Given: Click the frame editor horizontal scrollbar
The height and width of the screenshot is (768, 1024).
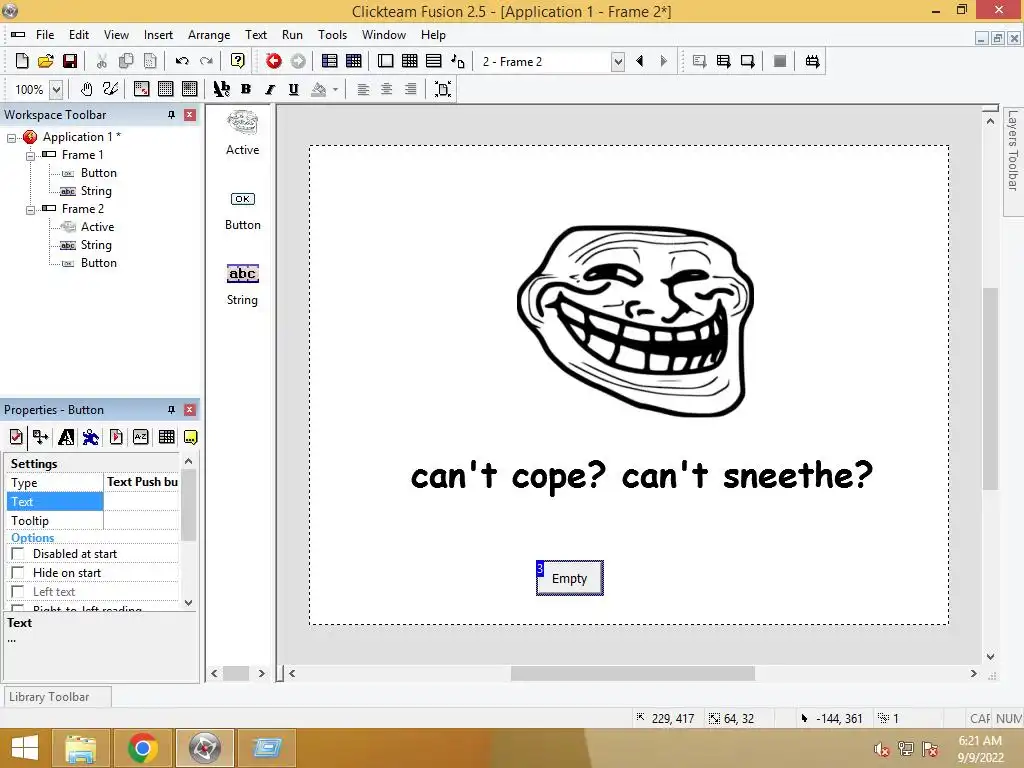Looking at the screenshot, I should [632, 673].
